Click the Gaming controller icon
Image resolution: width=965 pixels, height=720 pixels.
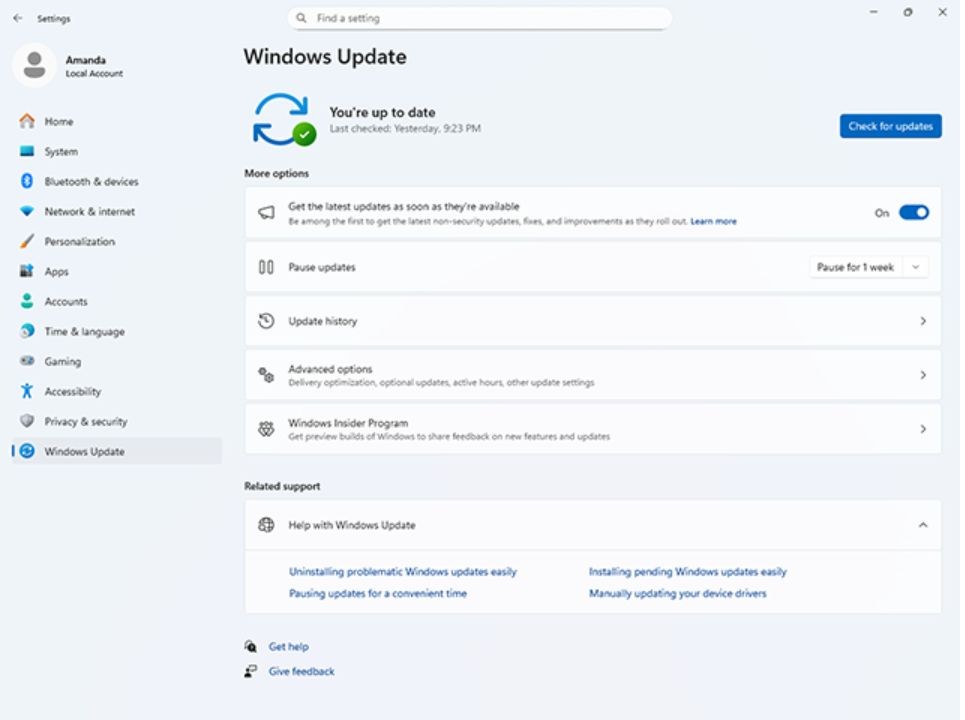pos(27,361)
